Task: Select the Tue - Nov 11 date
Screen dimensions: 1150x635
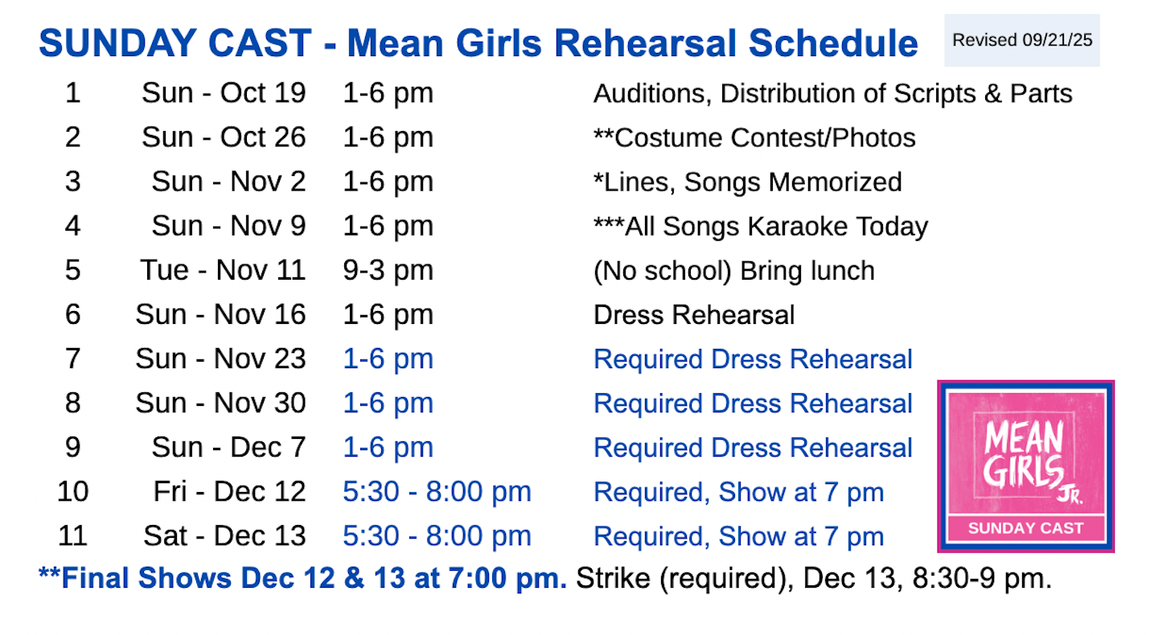Action: [222, 271]
